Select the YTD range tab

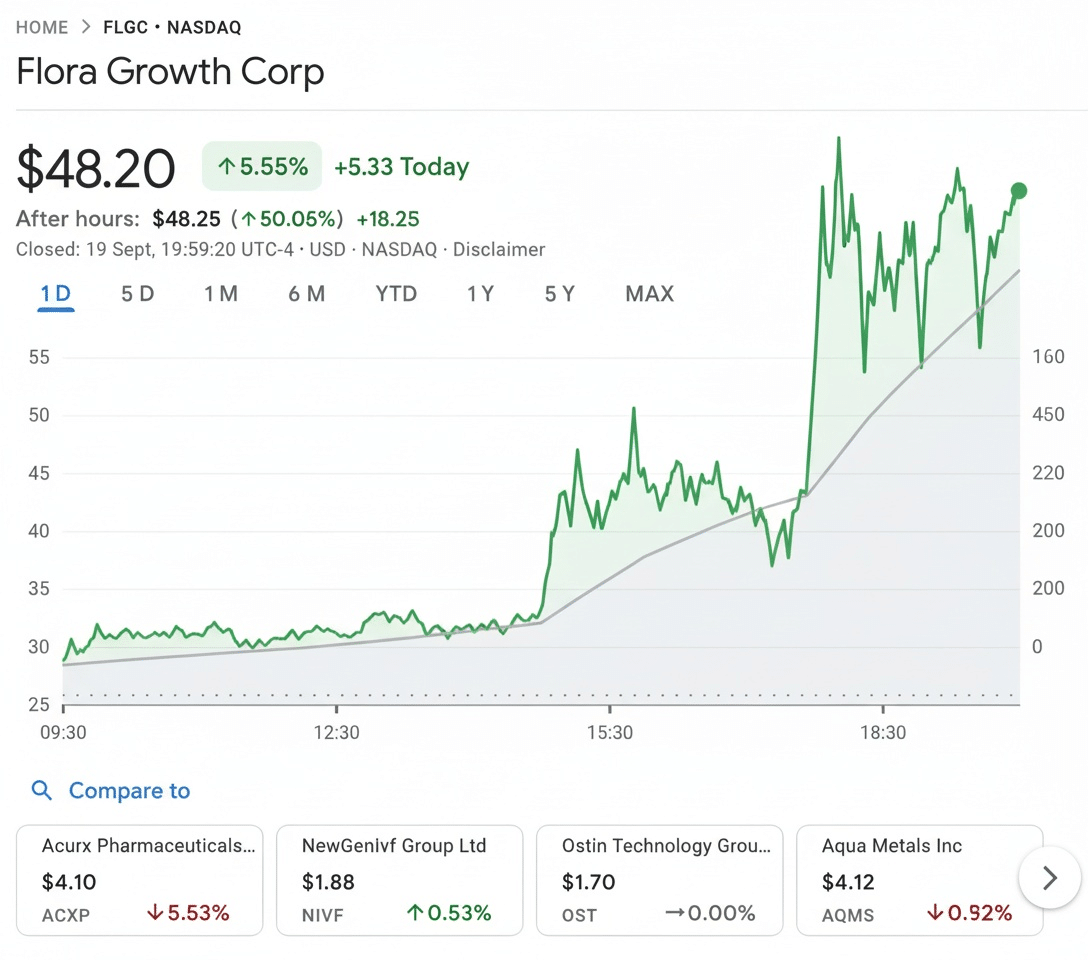[x=396, y=294]
